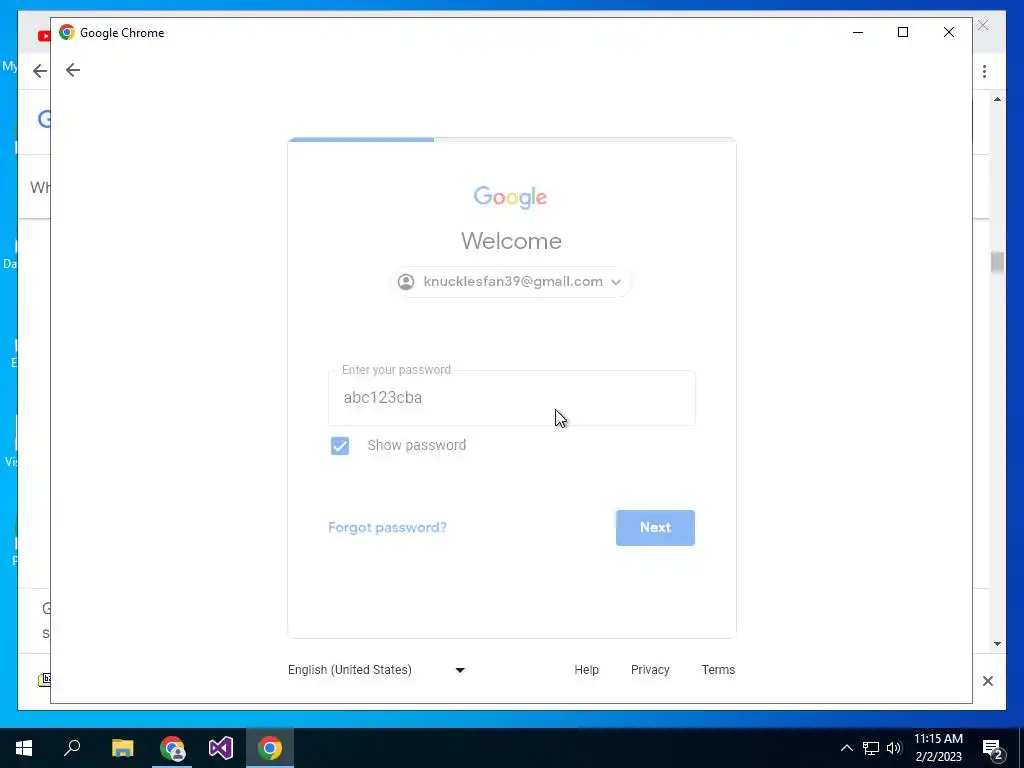Click the scrollbar thumb in the background window

click(x=997, y=263)
